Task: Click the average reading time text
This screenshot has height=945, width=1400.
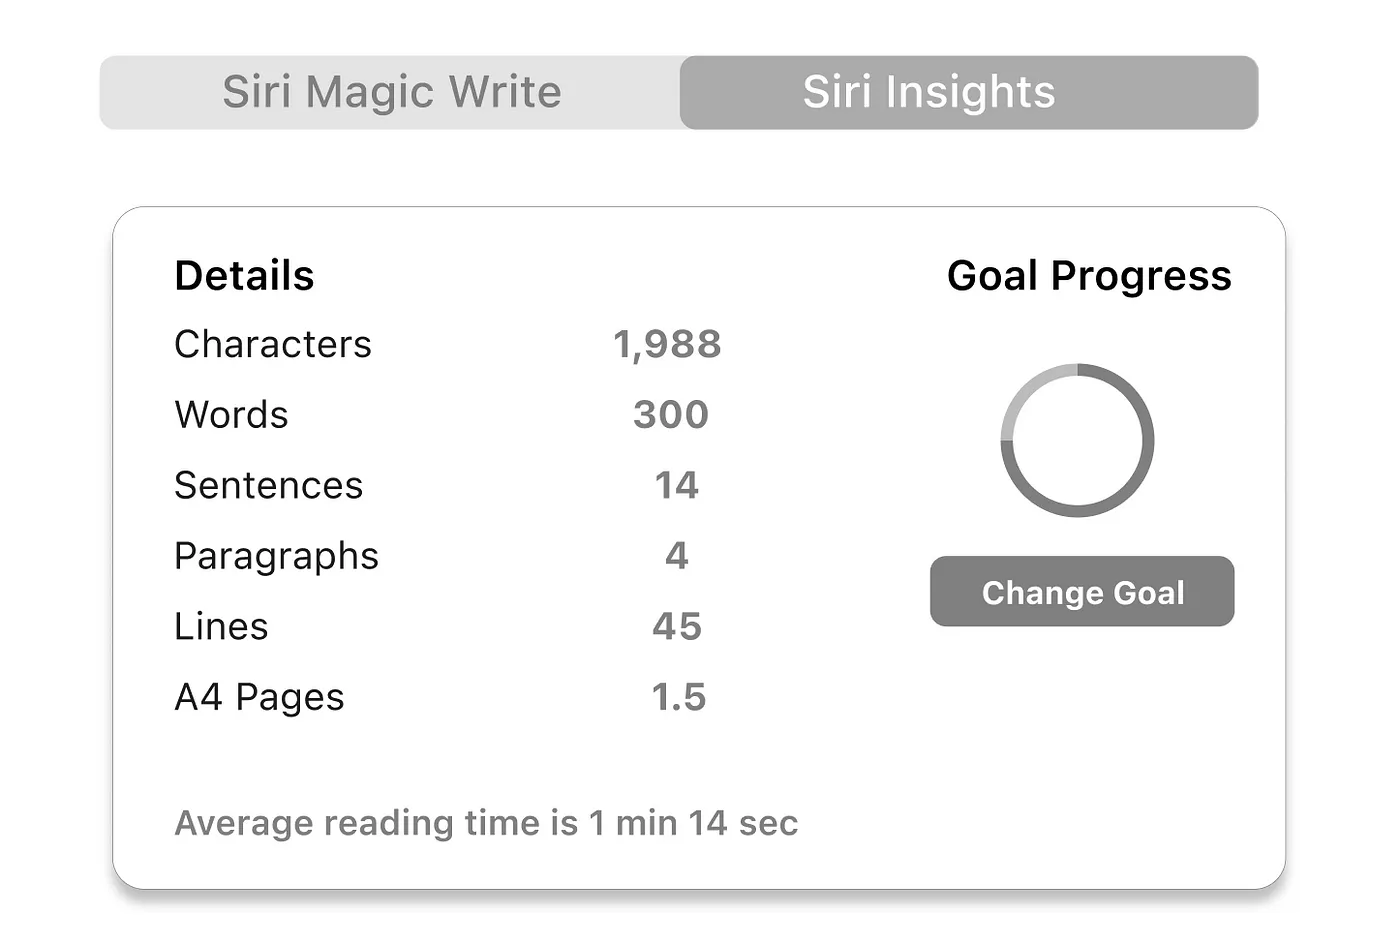Action: tap(486, 823)
